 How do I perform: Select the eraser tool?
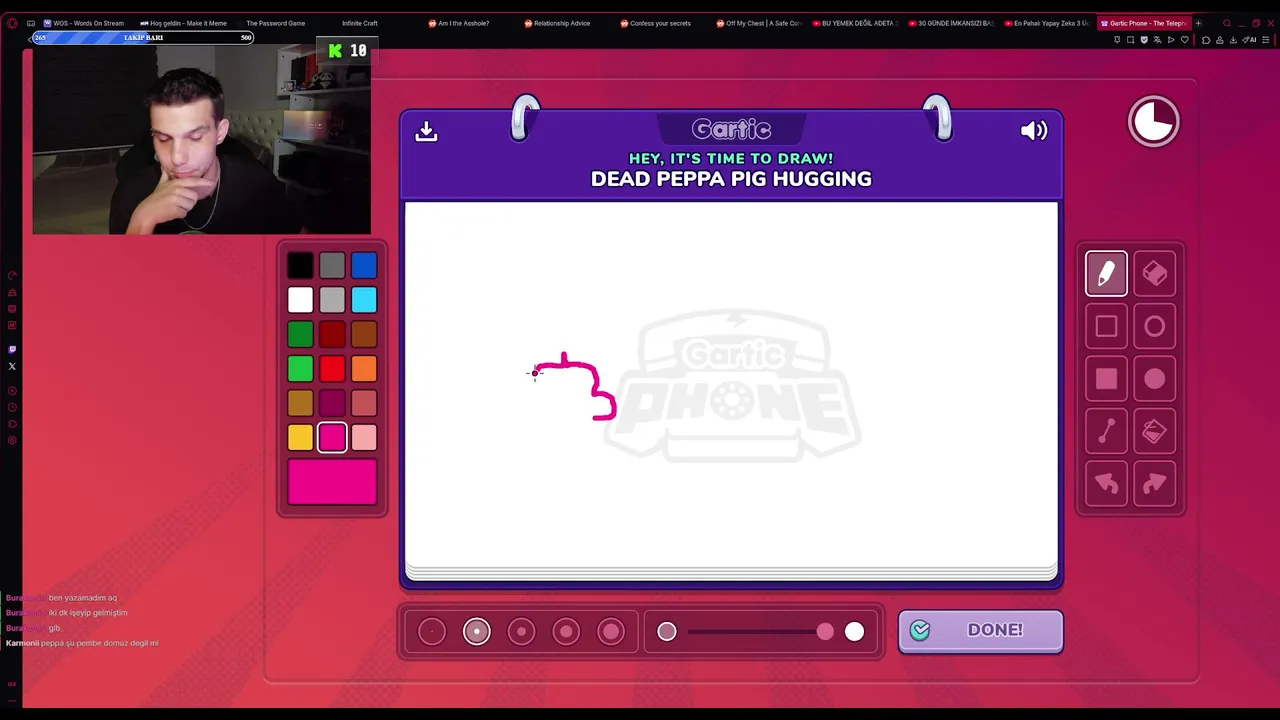click(x=1154, y=274)
